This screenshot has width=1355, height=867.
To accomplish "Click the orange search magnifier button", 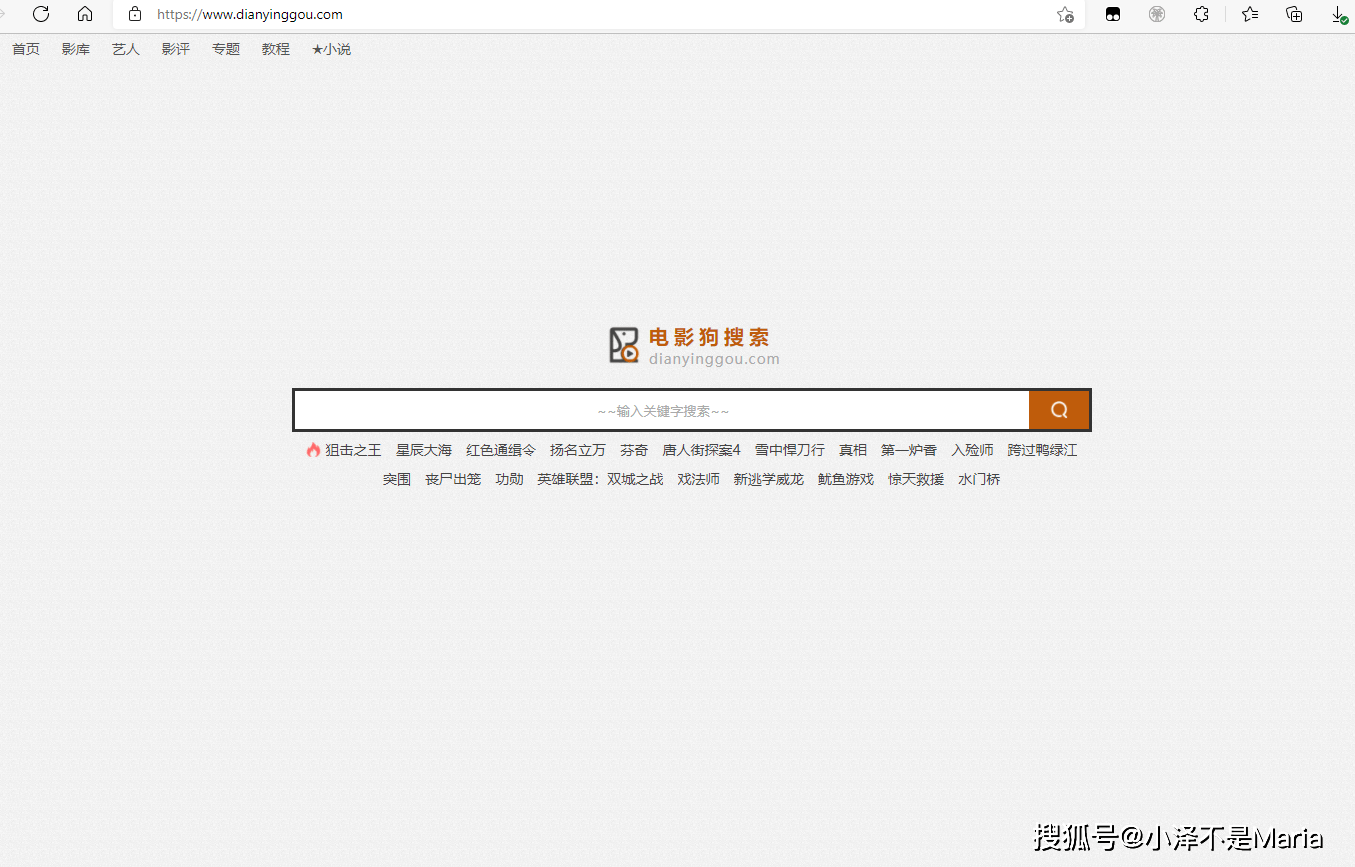I will [x=1059, y=409].
